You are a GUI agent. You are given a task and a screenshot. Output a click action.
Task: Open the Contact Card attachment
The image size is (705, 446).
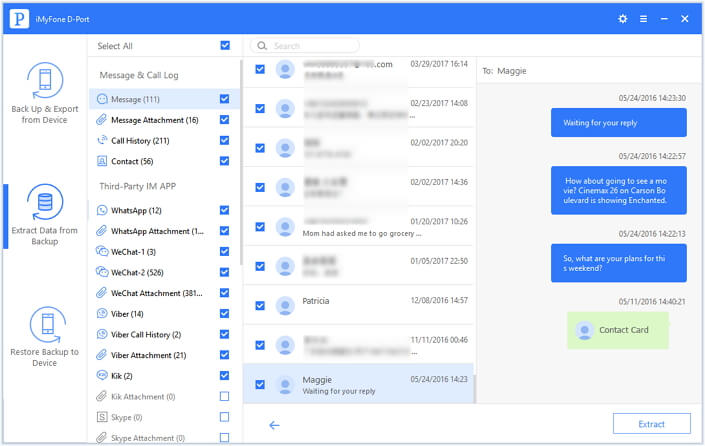pos(618,330)
